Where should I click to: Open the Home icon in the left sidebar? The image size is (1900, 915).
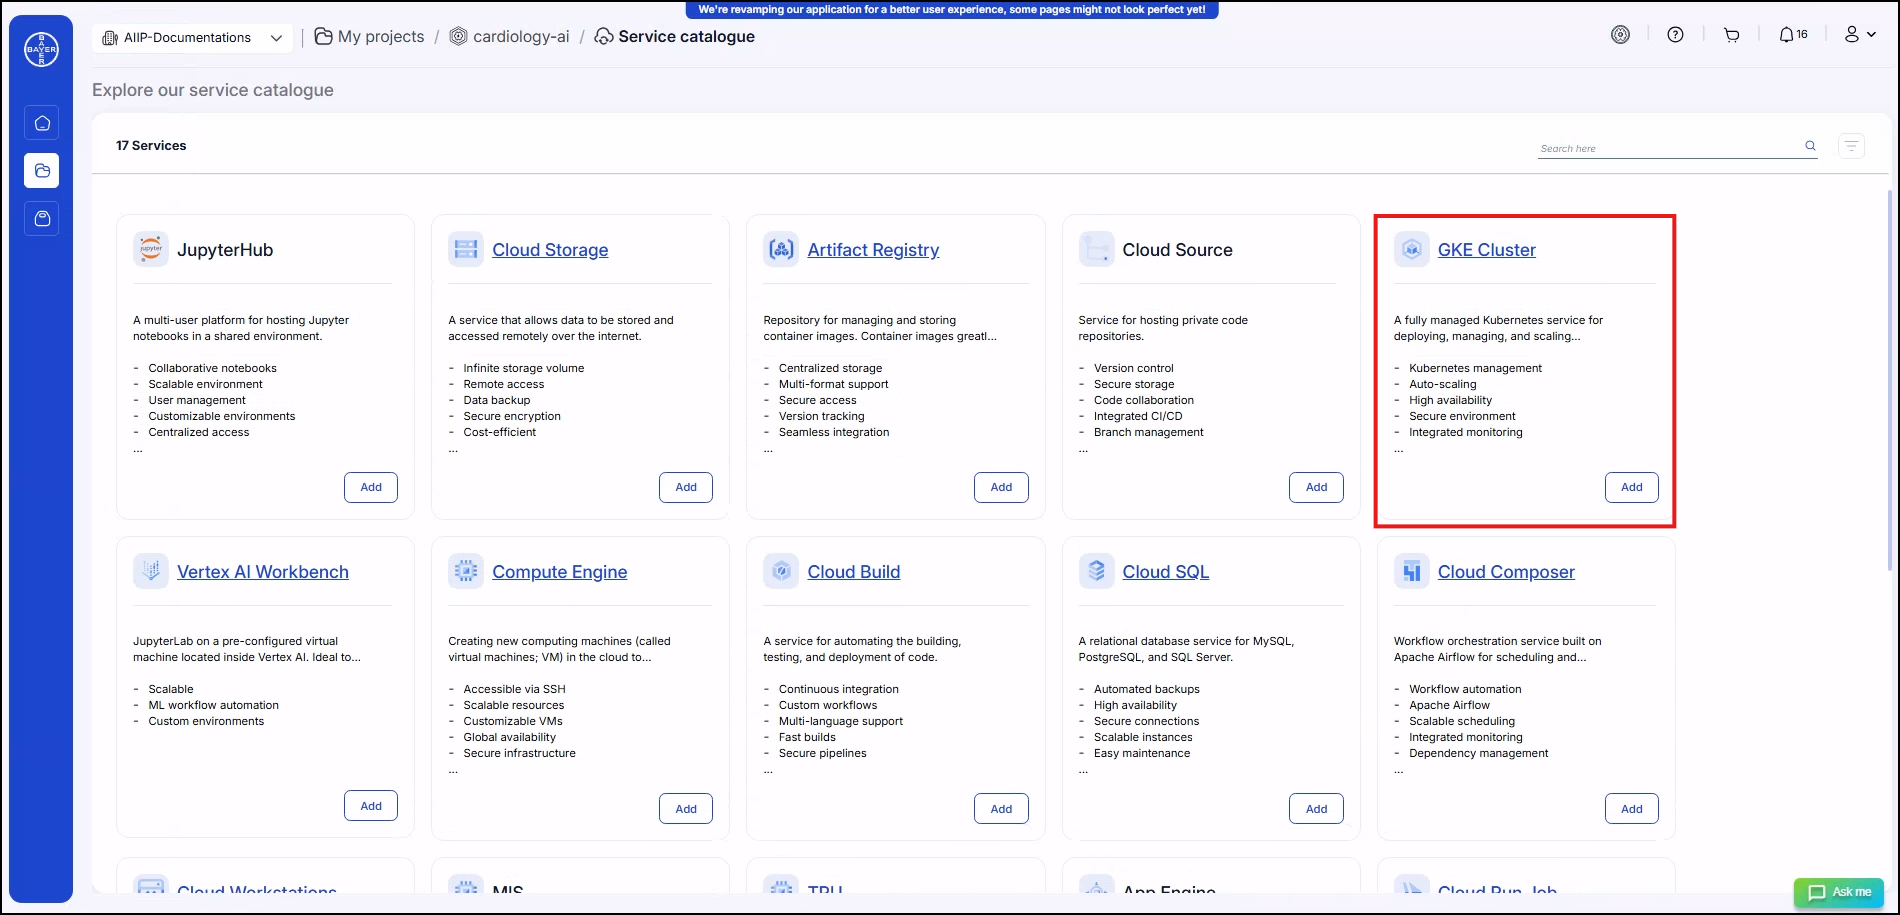tap(42, 123)
